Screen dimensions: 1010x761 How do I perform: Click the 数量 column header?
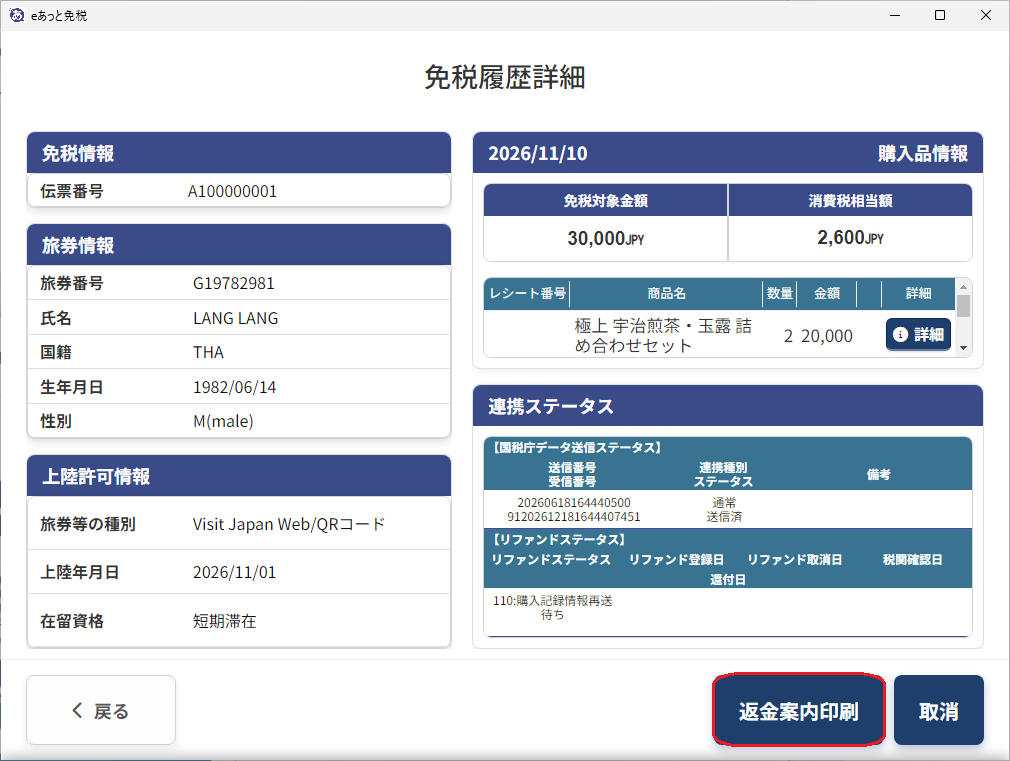coord(779,293)
